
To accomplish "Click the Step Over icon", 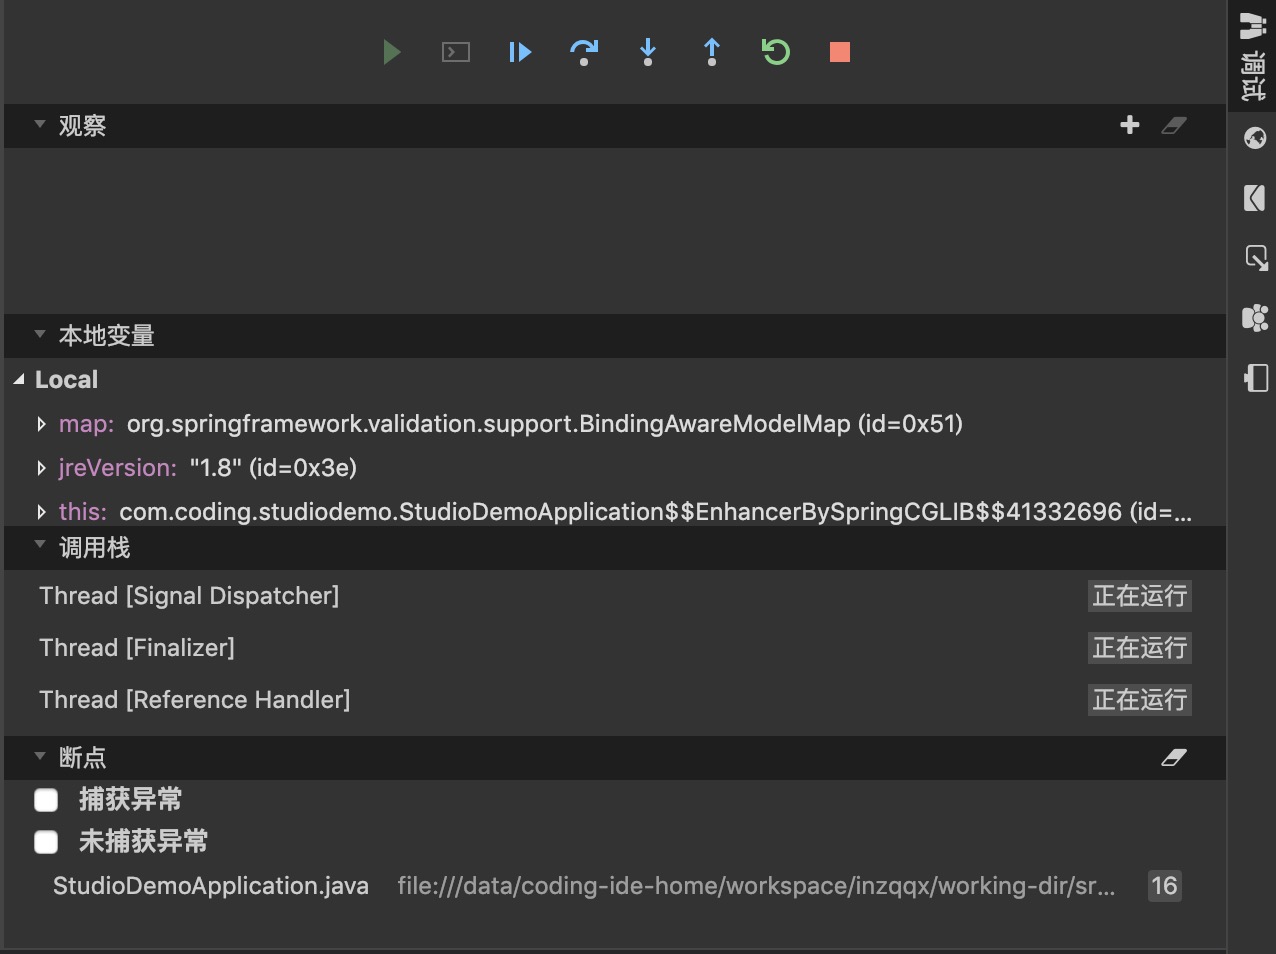I will [583, 52].
